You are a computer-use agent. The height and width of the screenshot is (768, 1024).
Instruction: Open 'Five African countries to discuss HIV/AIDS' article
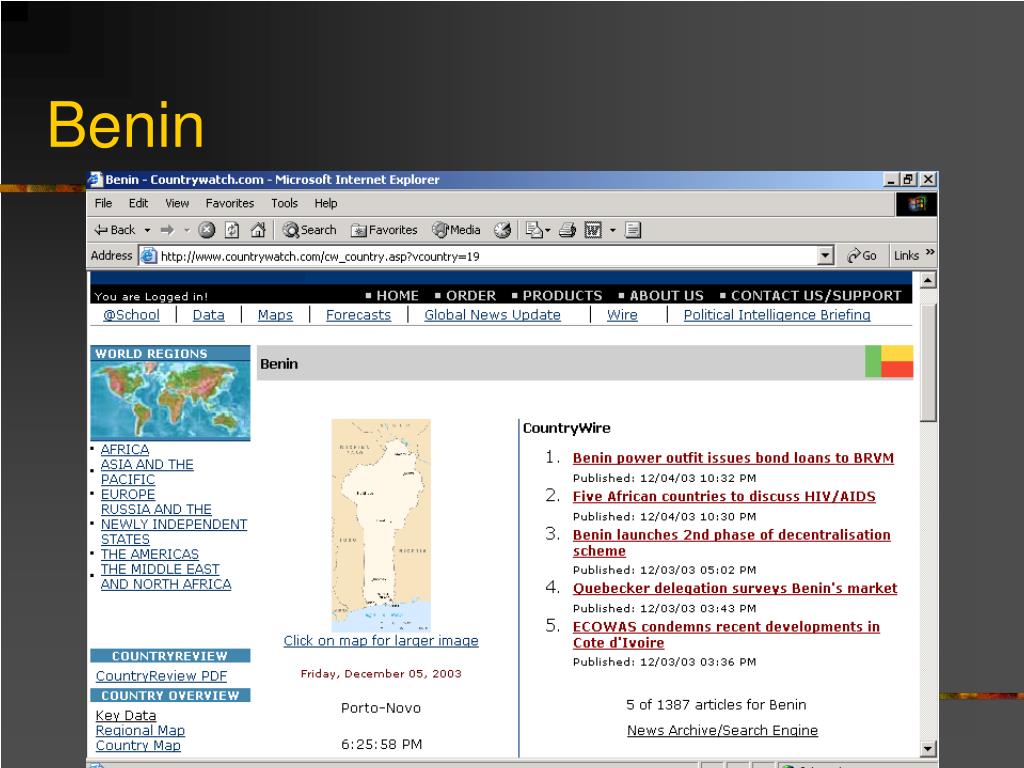[x=724, y=496]
